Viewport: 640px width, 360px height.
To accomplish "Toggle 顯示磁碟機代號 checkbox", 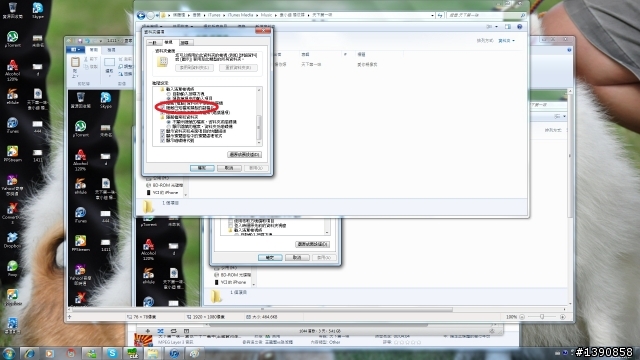I will click(x=162, y=140).
